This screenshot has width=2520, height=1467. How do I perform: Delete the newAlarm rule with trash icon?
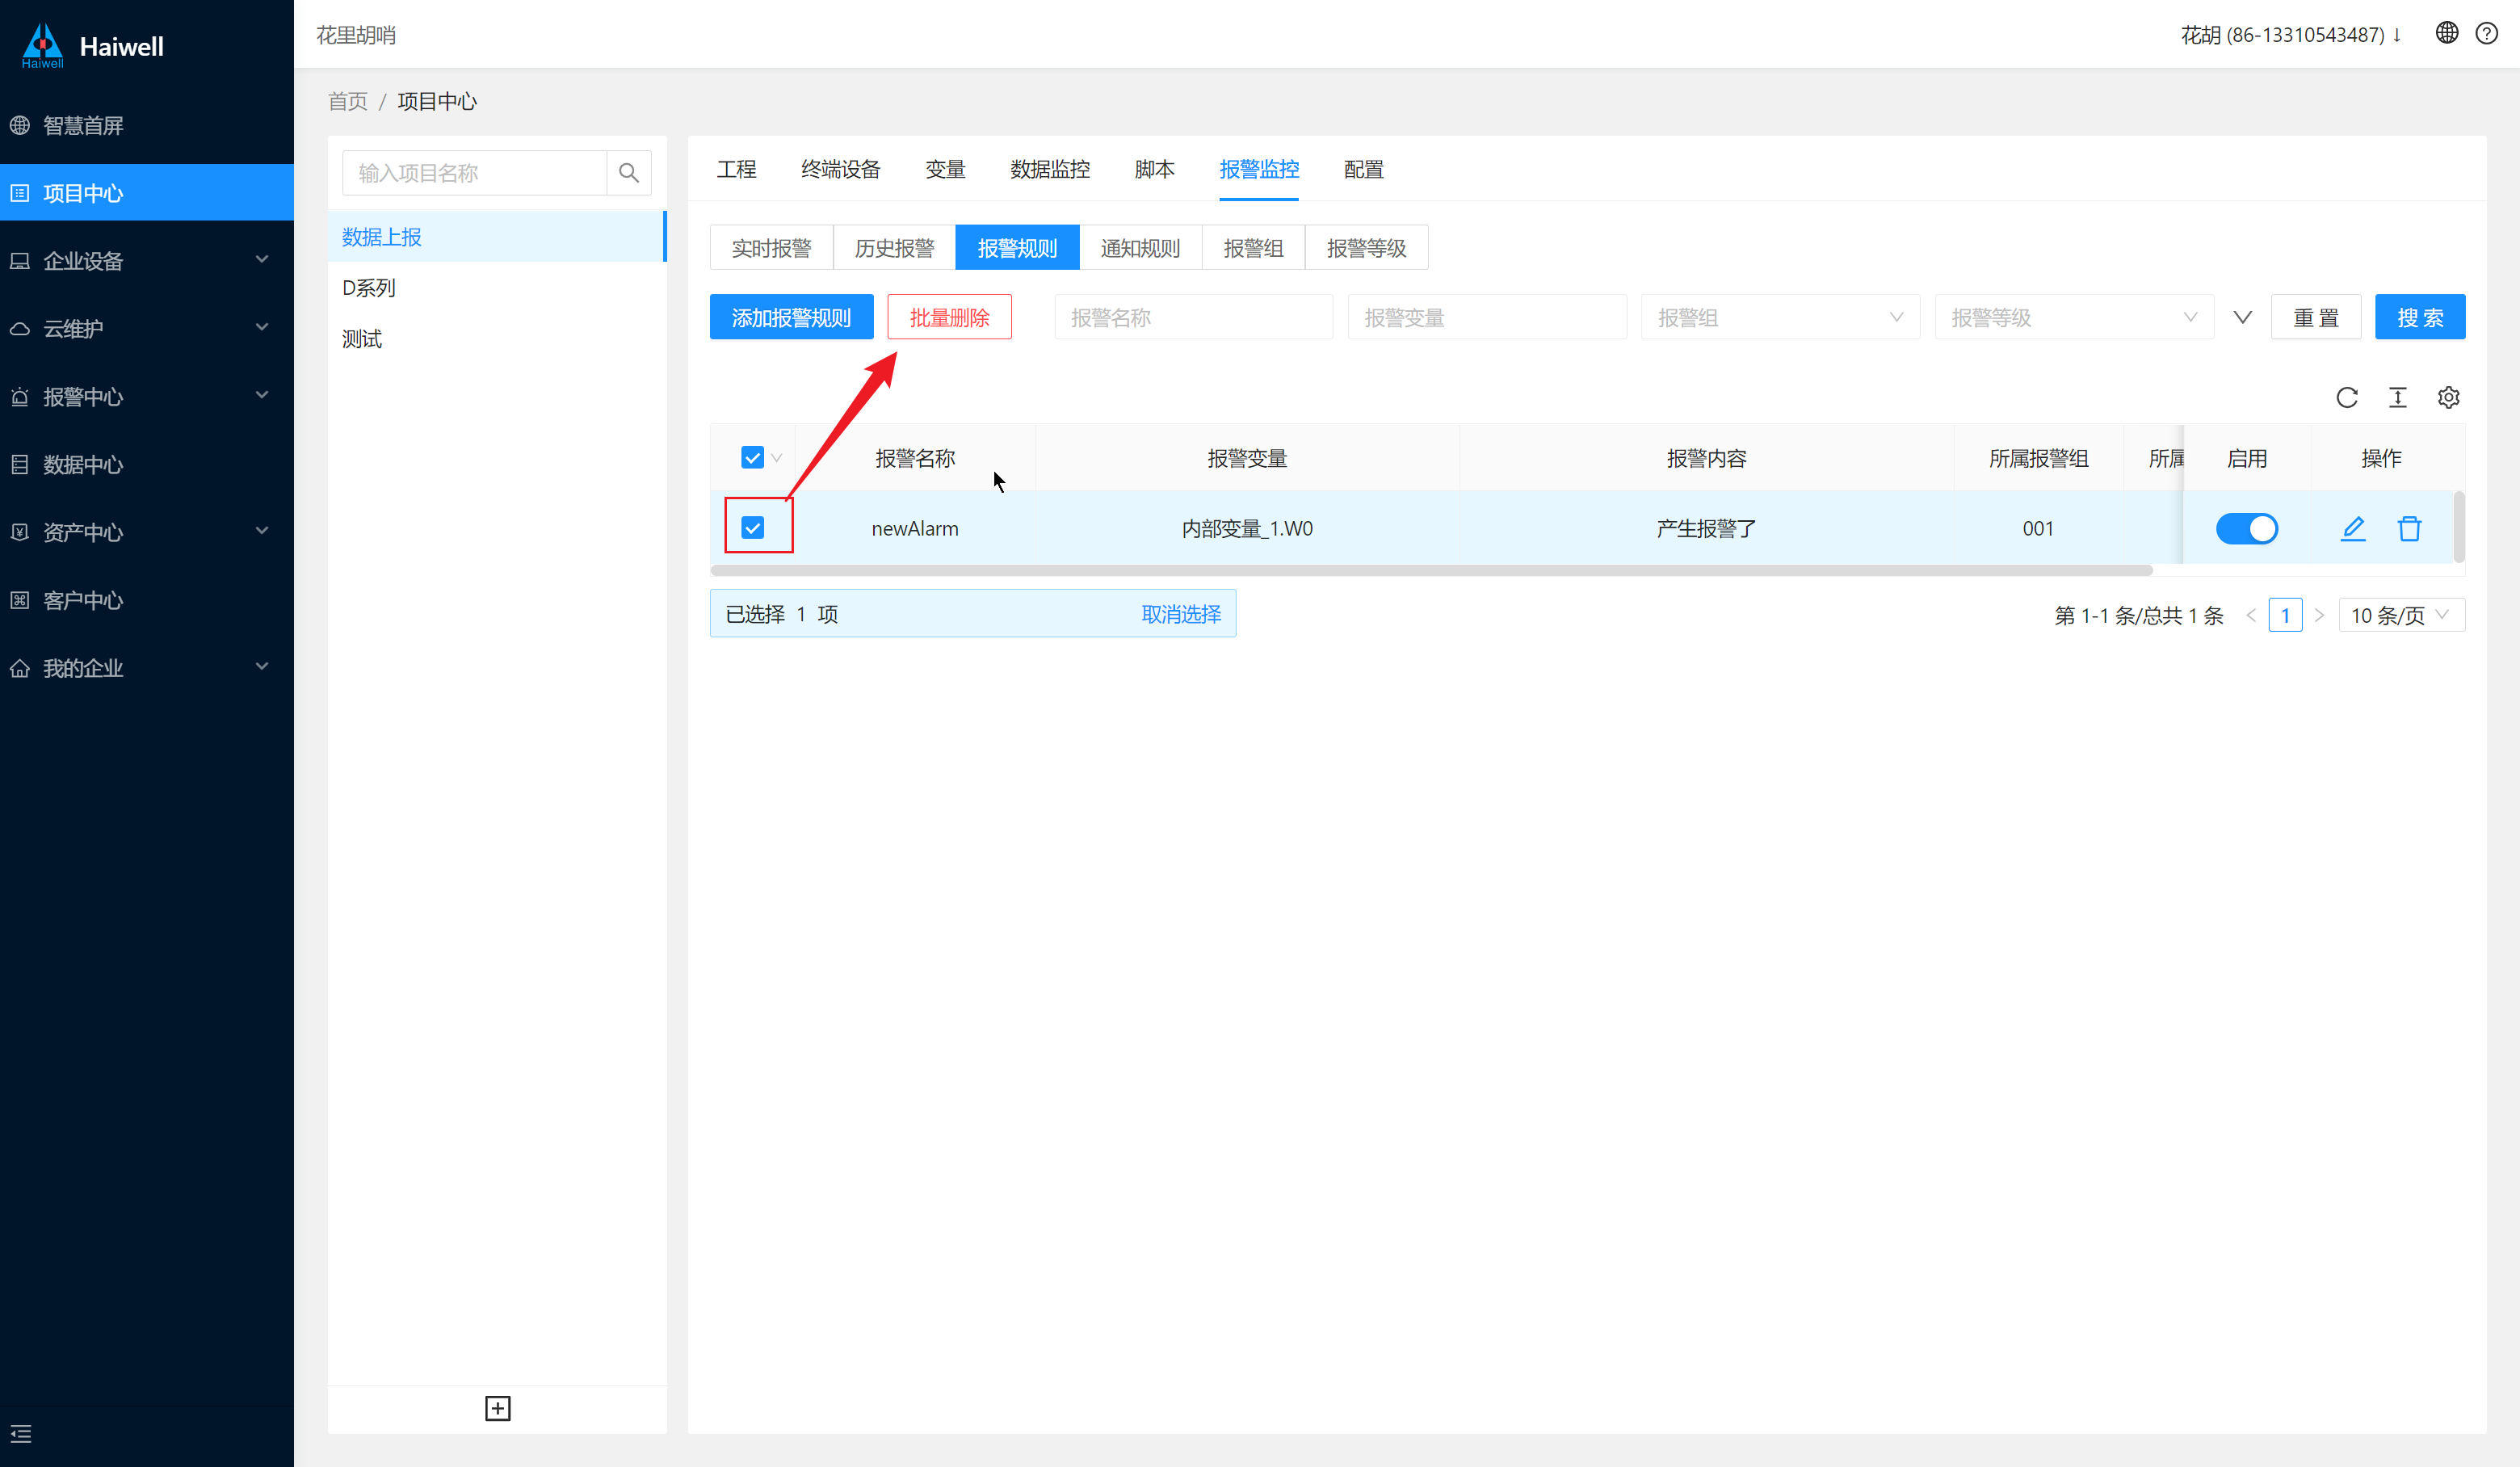tap(2409, 528)
